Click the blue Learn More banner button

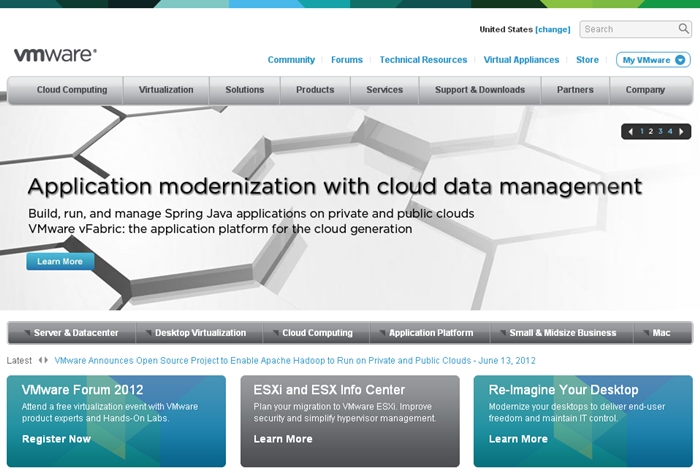pyautogui.click(x=60, y=262)
